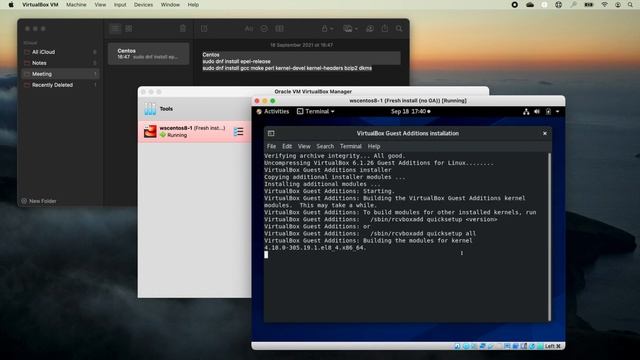Open the macOS Window menu
The height and width of the screenshot is (360, 640).
(x=170, y=5)
